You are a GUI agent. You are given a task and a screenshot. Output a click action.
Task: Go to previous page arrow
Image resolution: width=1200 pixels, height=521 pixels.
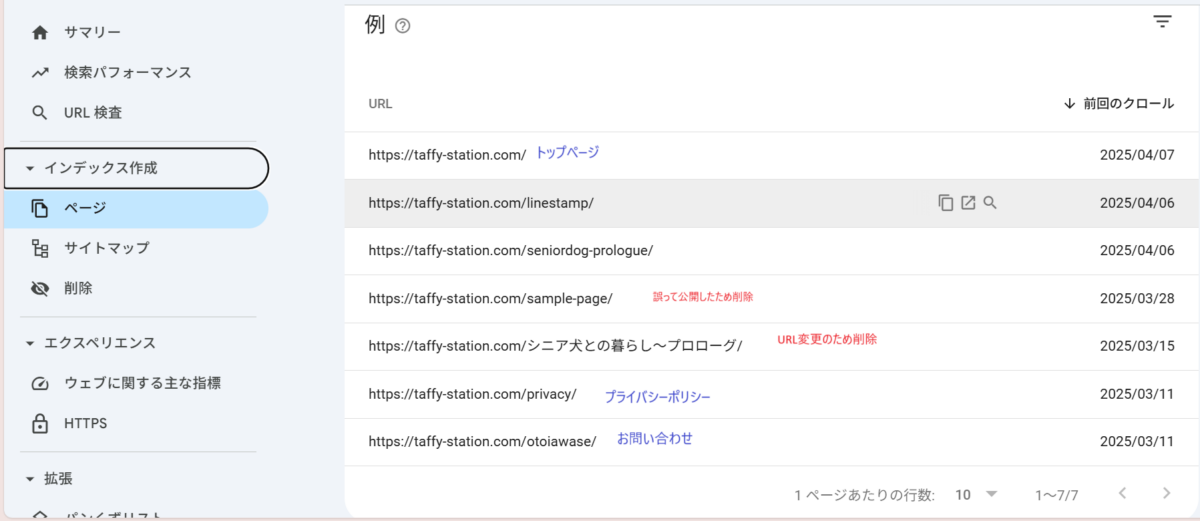click(x=1122, y=494)
